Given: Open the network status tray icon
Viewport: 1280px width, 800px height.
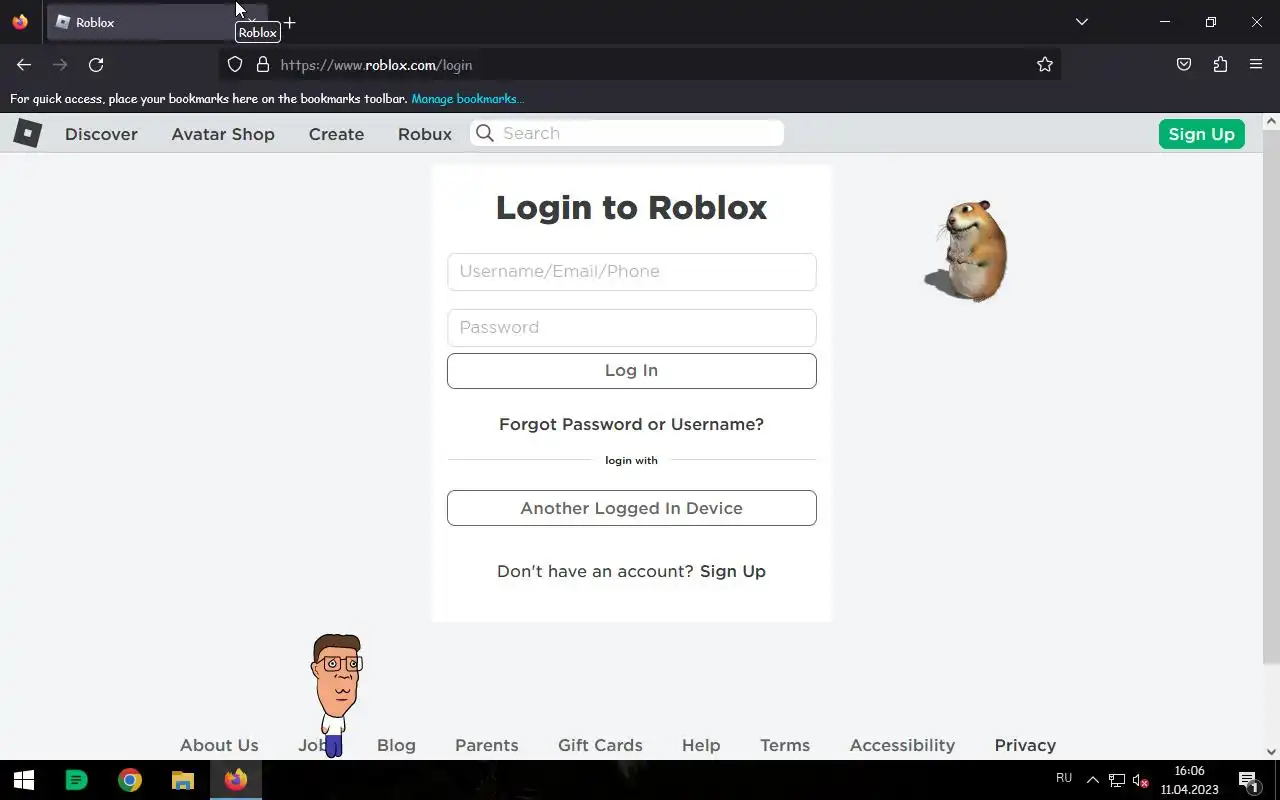Looking at the screenshot, I should point(1116,780).
